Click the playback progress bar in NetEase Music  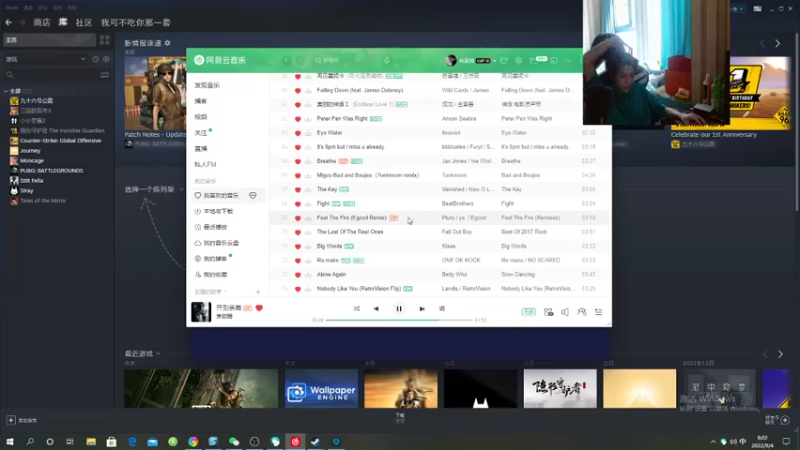(x=399, y=320)
